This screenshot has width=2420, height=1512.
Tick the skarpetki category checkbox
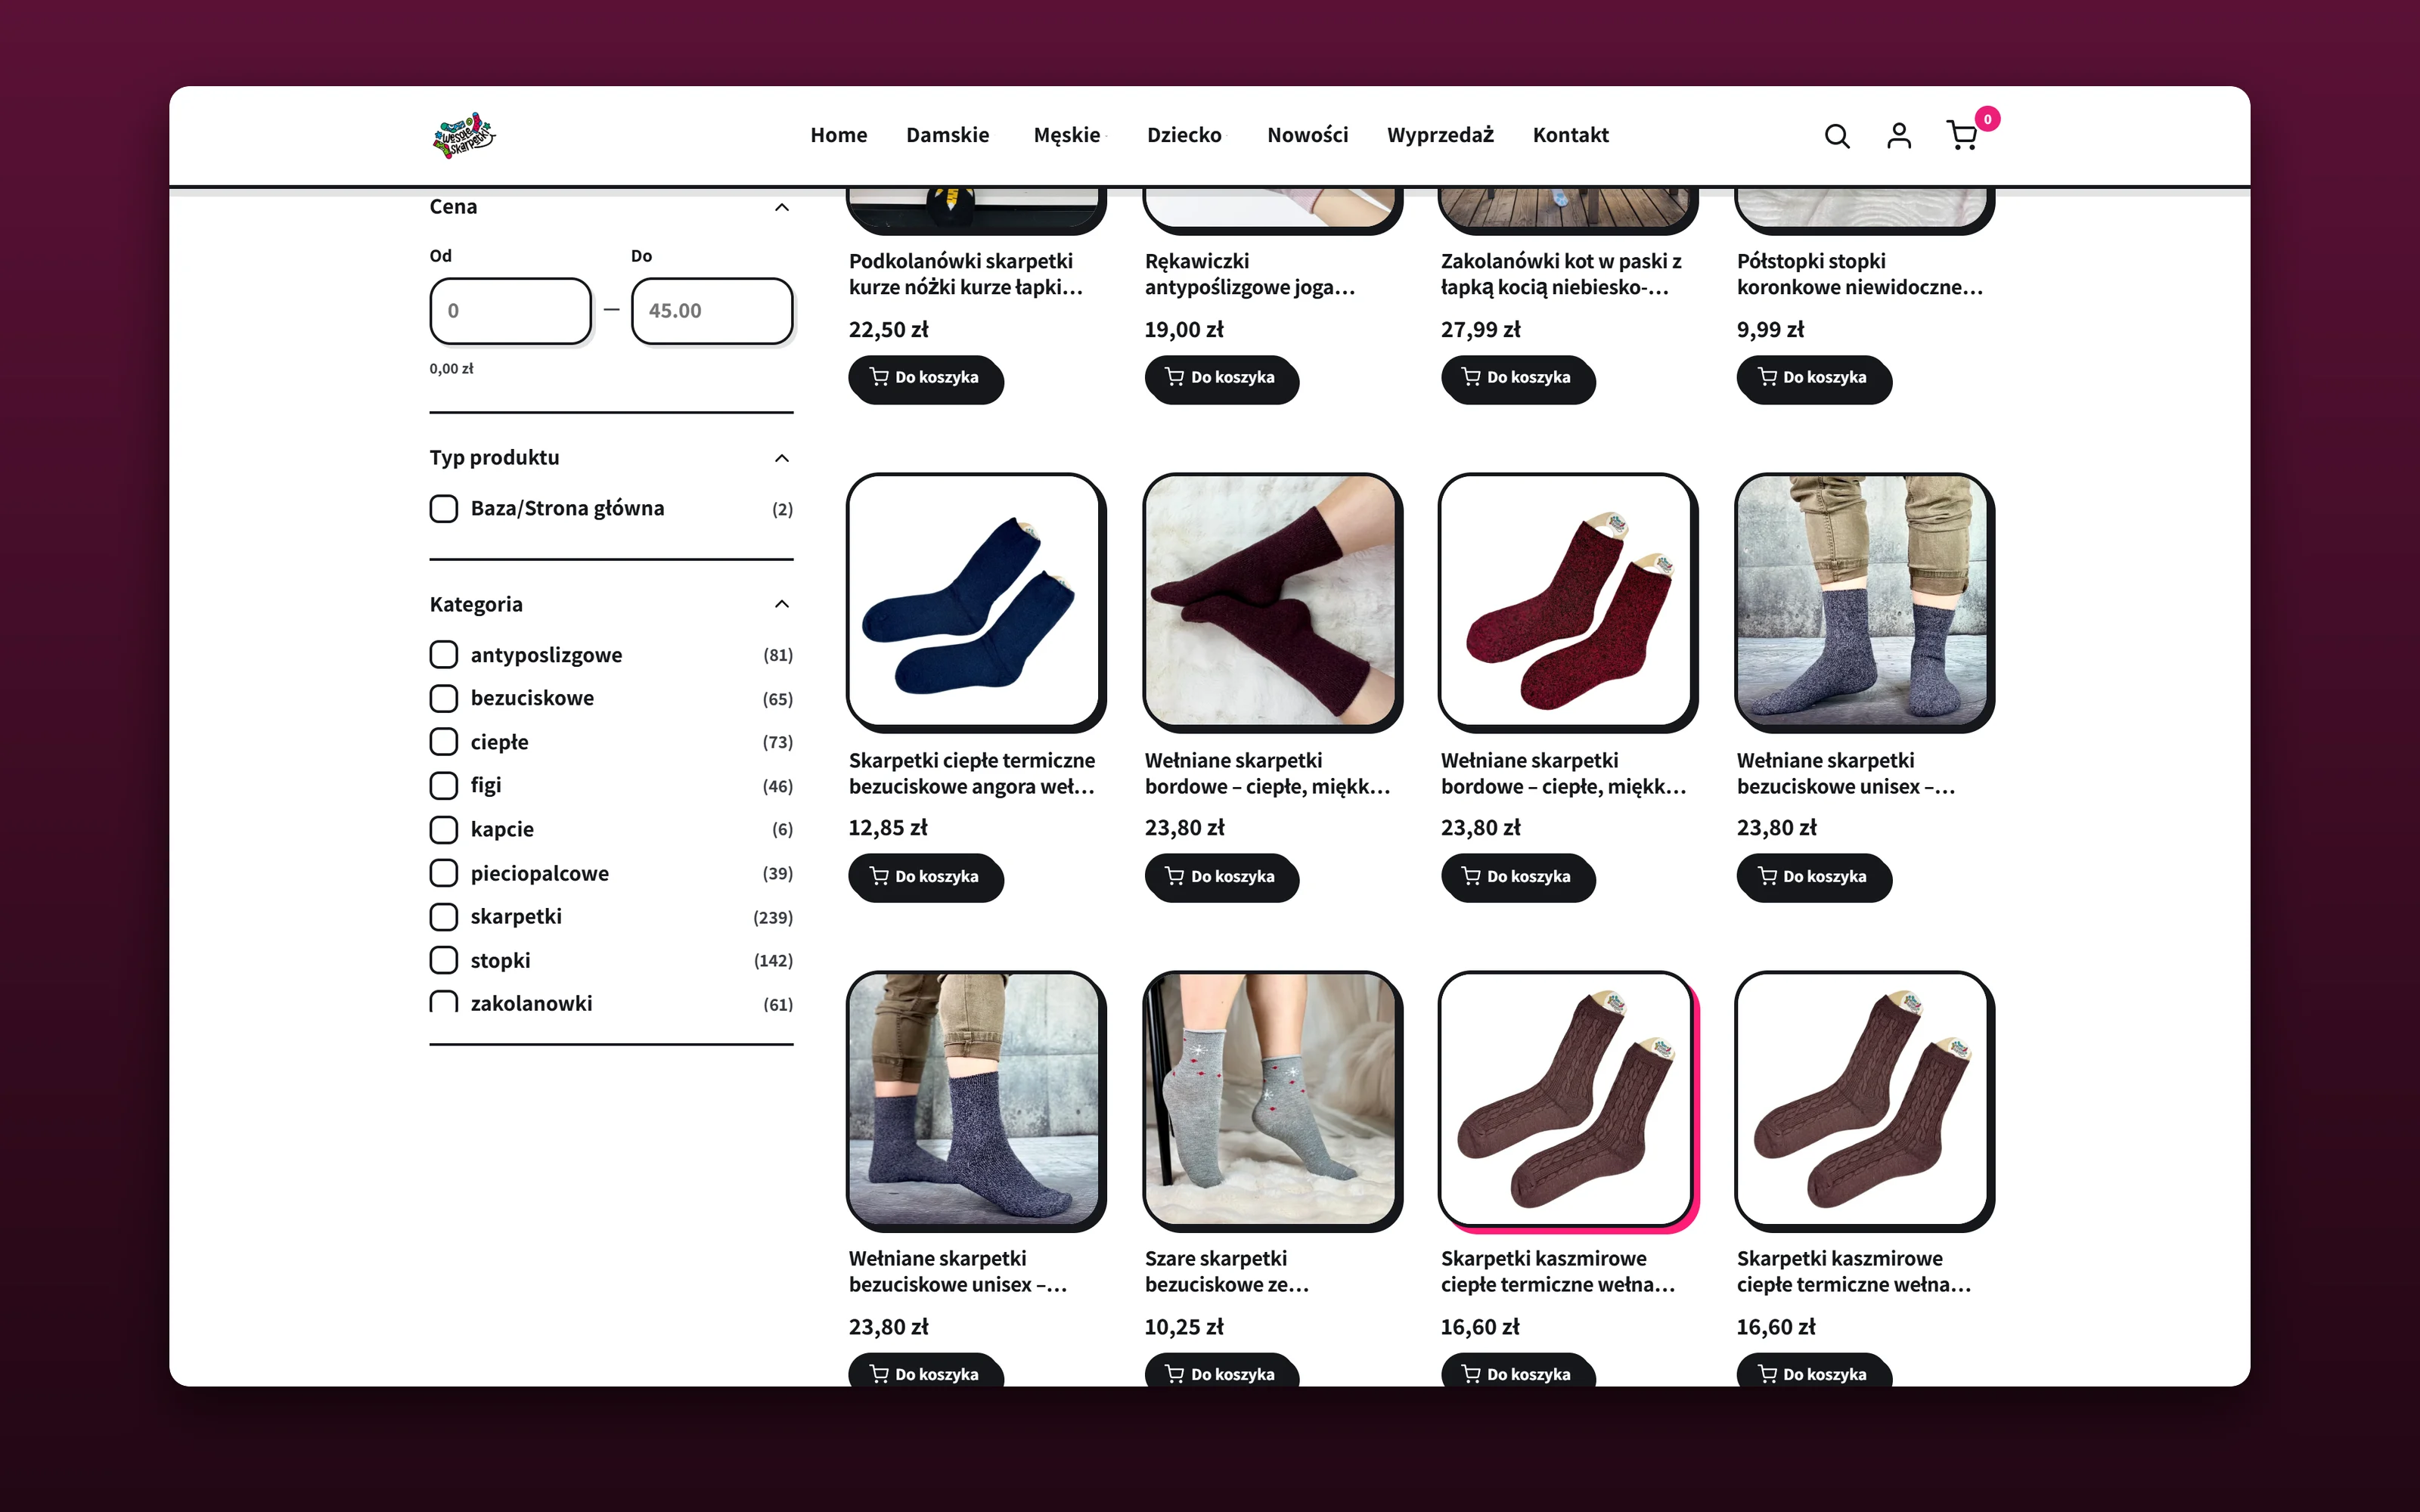(444, 916)
